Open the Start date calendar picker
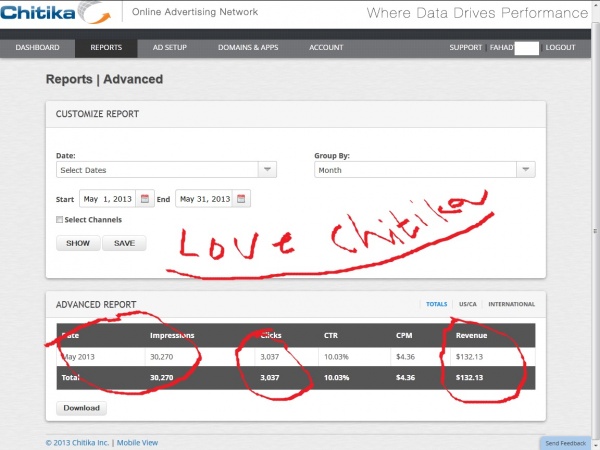This screenshot has height=450, width=600. pyautogui.click(x=145, y=199)
